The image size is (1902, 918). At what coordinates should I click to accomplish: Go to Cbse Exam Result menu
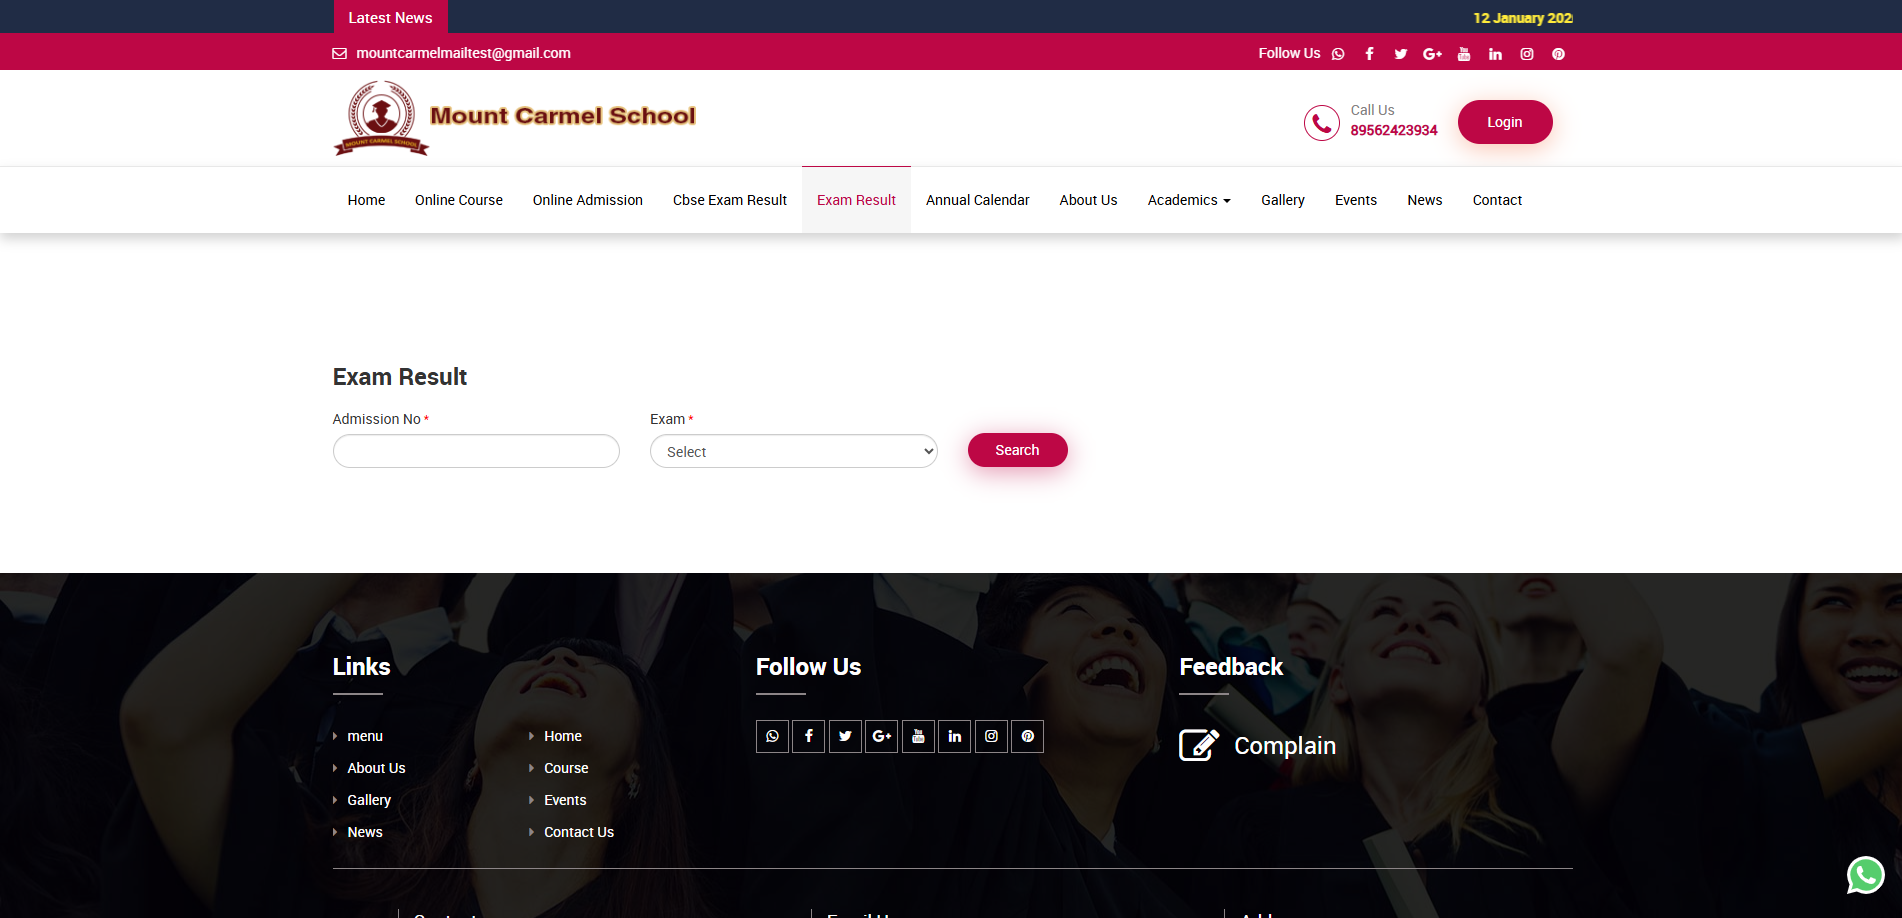(x=729, y=200)
